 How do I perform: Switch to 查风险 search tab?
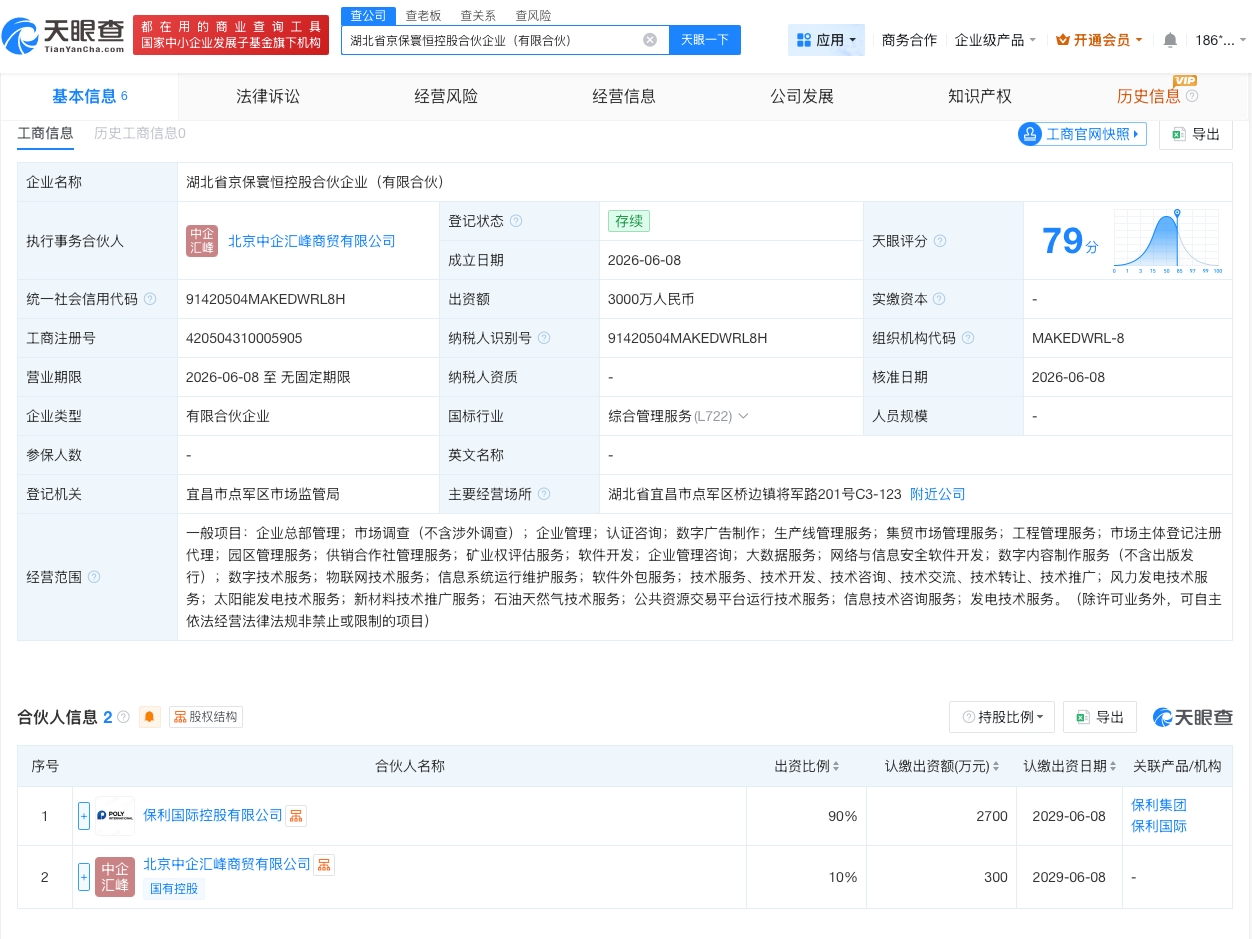pyautogui.click(x=533, y=16)
